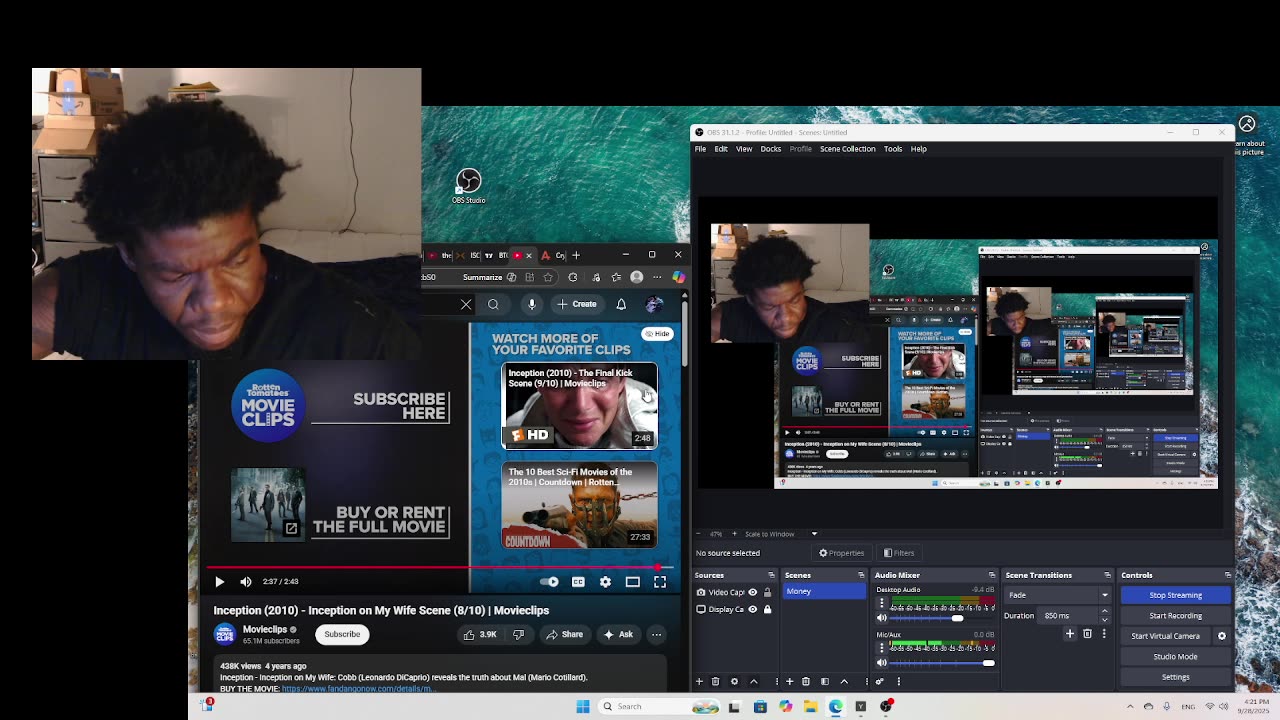Image resolution: width=1280 pixels, height=720 pixels.
Task: Open the fandangonow.com link in description
Action: point(358,689)
